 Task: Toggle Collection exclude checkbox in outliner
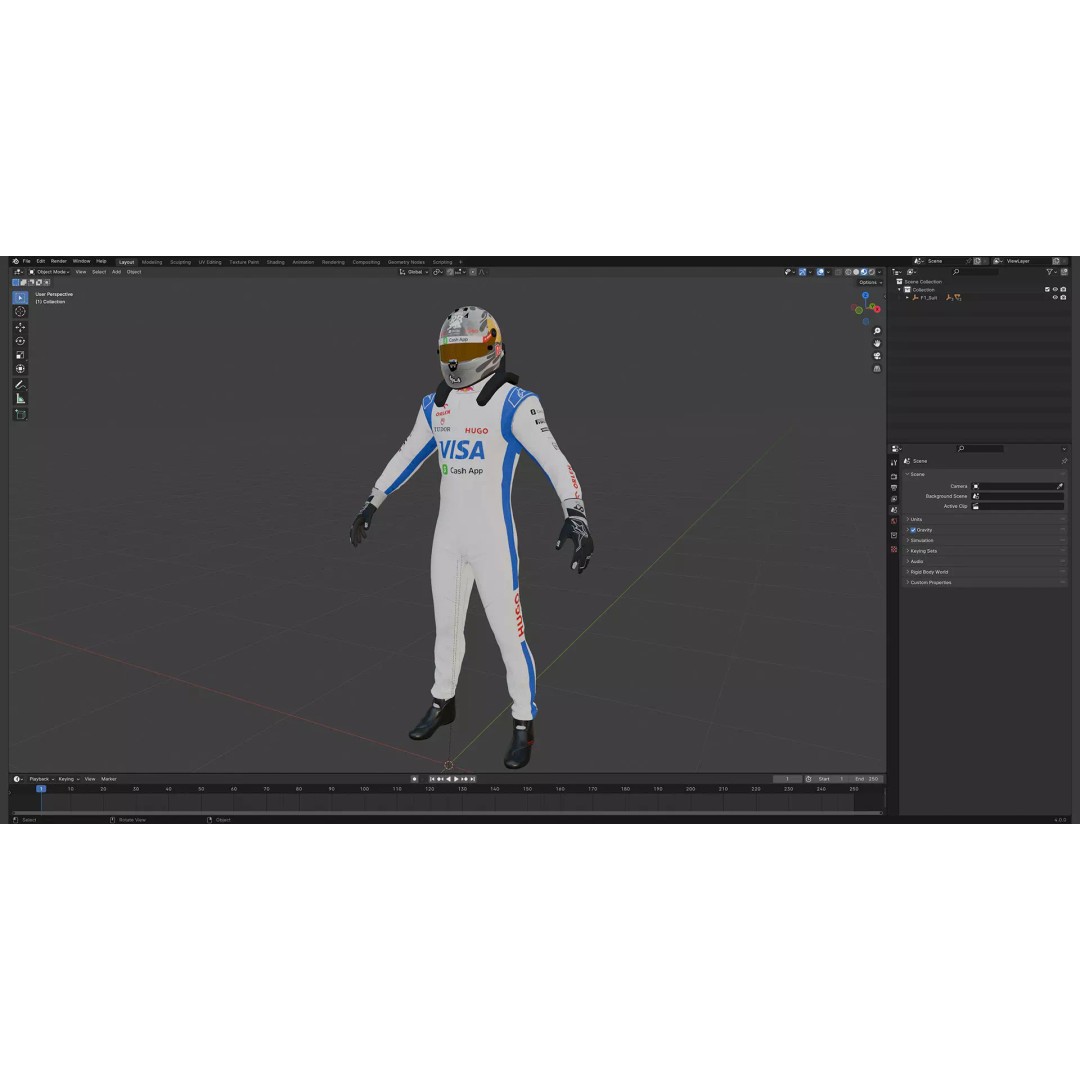click(1047, 290)
